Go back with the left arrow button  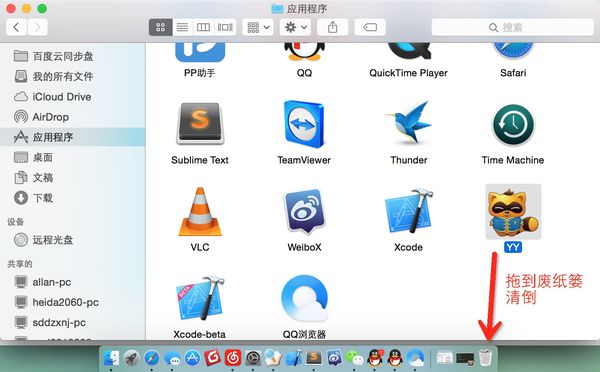click(16, 27)
